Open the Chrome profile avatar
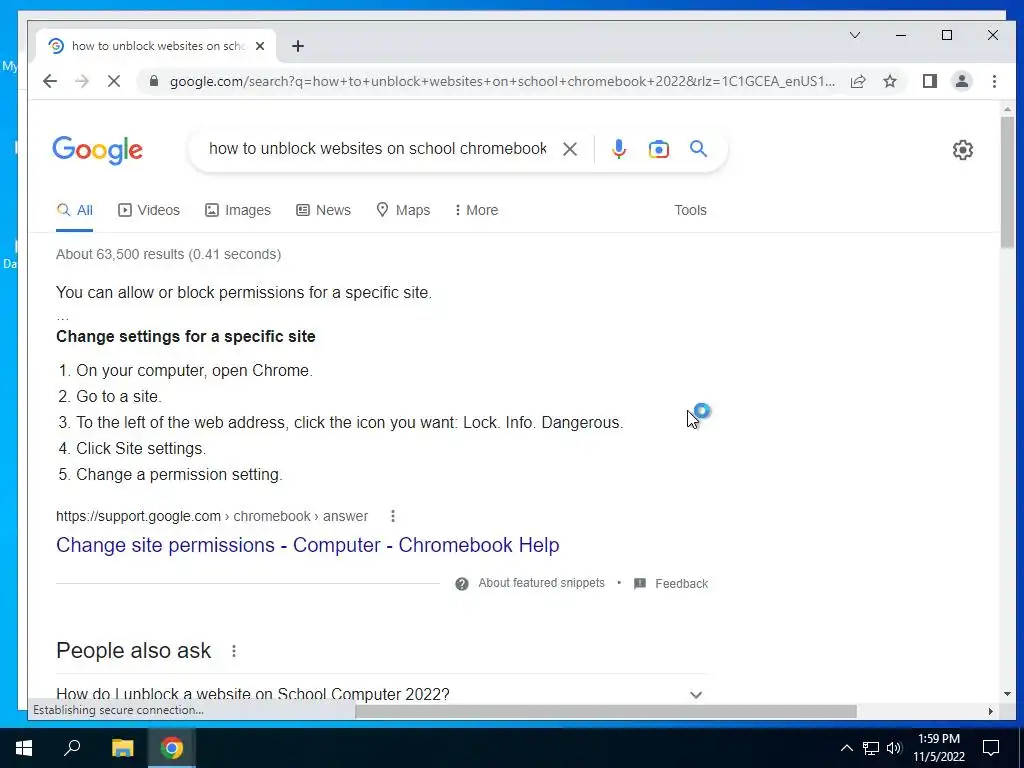Viewport: 1024px width, 768px height. click(962, 81)
